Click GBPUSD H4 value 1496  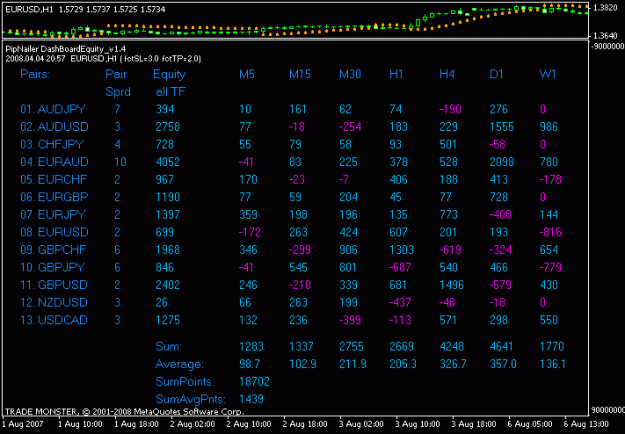pos(452,285)
